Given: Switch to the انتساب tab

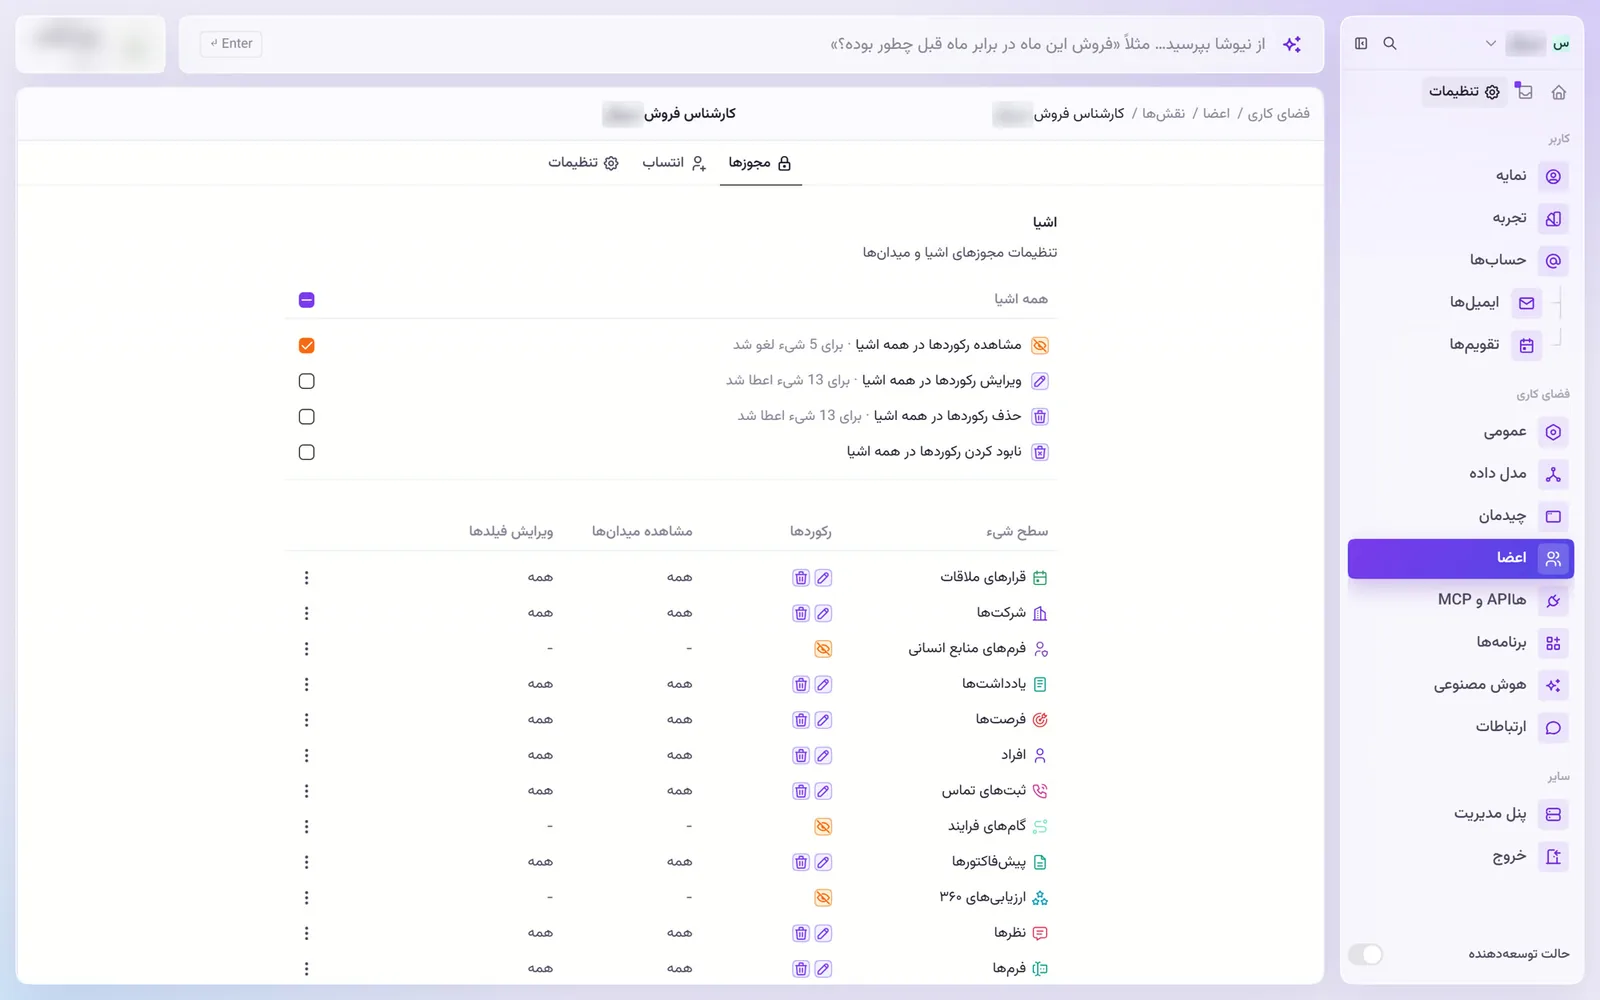Looking at the screenshot, I should coord(674,163).
